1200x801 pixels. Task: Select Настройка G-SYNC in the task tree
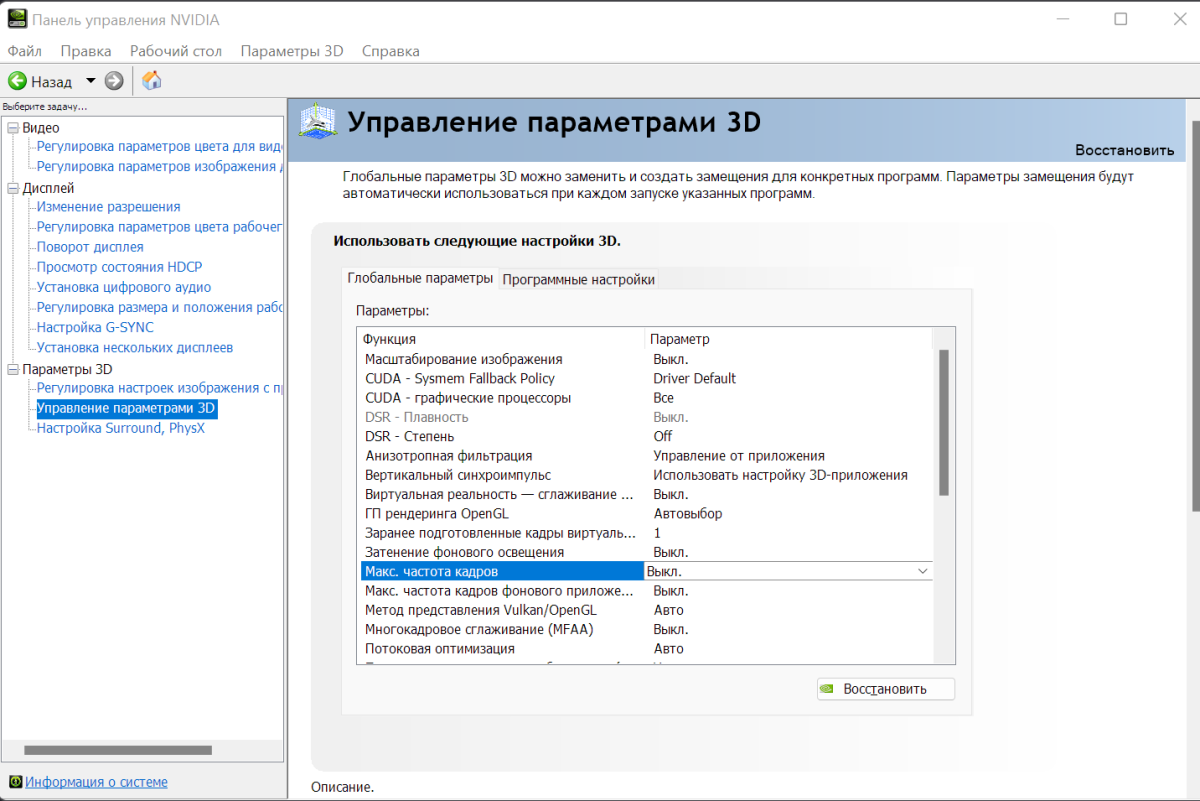click(x=95, y=327)
